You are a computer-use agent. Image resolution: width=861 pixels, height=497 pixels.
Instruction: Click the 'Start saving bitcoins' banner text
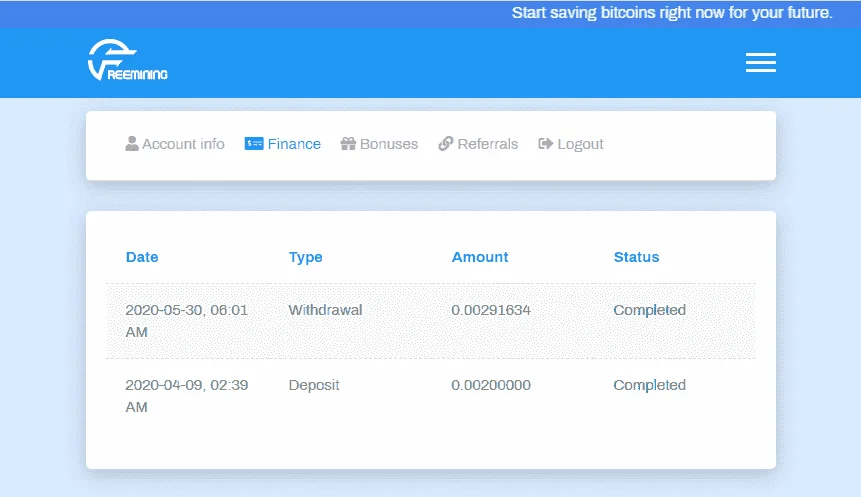(672, 13)
